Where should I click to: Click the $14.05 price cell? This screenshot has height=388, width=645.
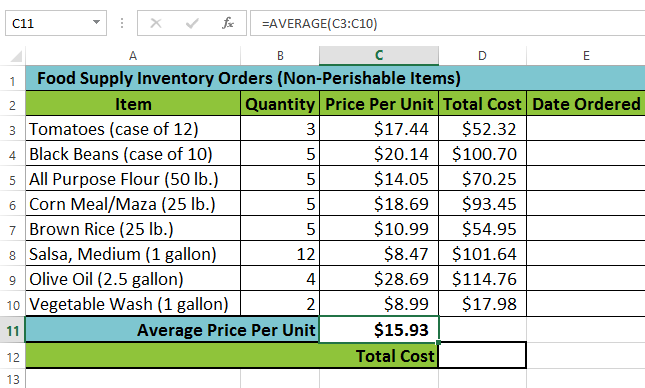[x=379, y=179]
